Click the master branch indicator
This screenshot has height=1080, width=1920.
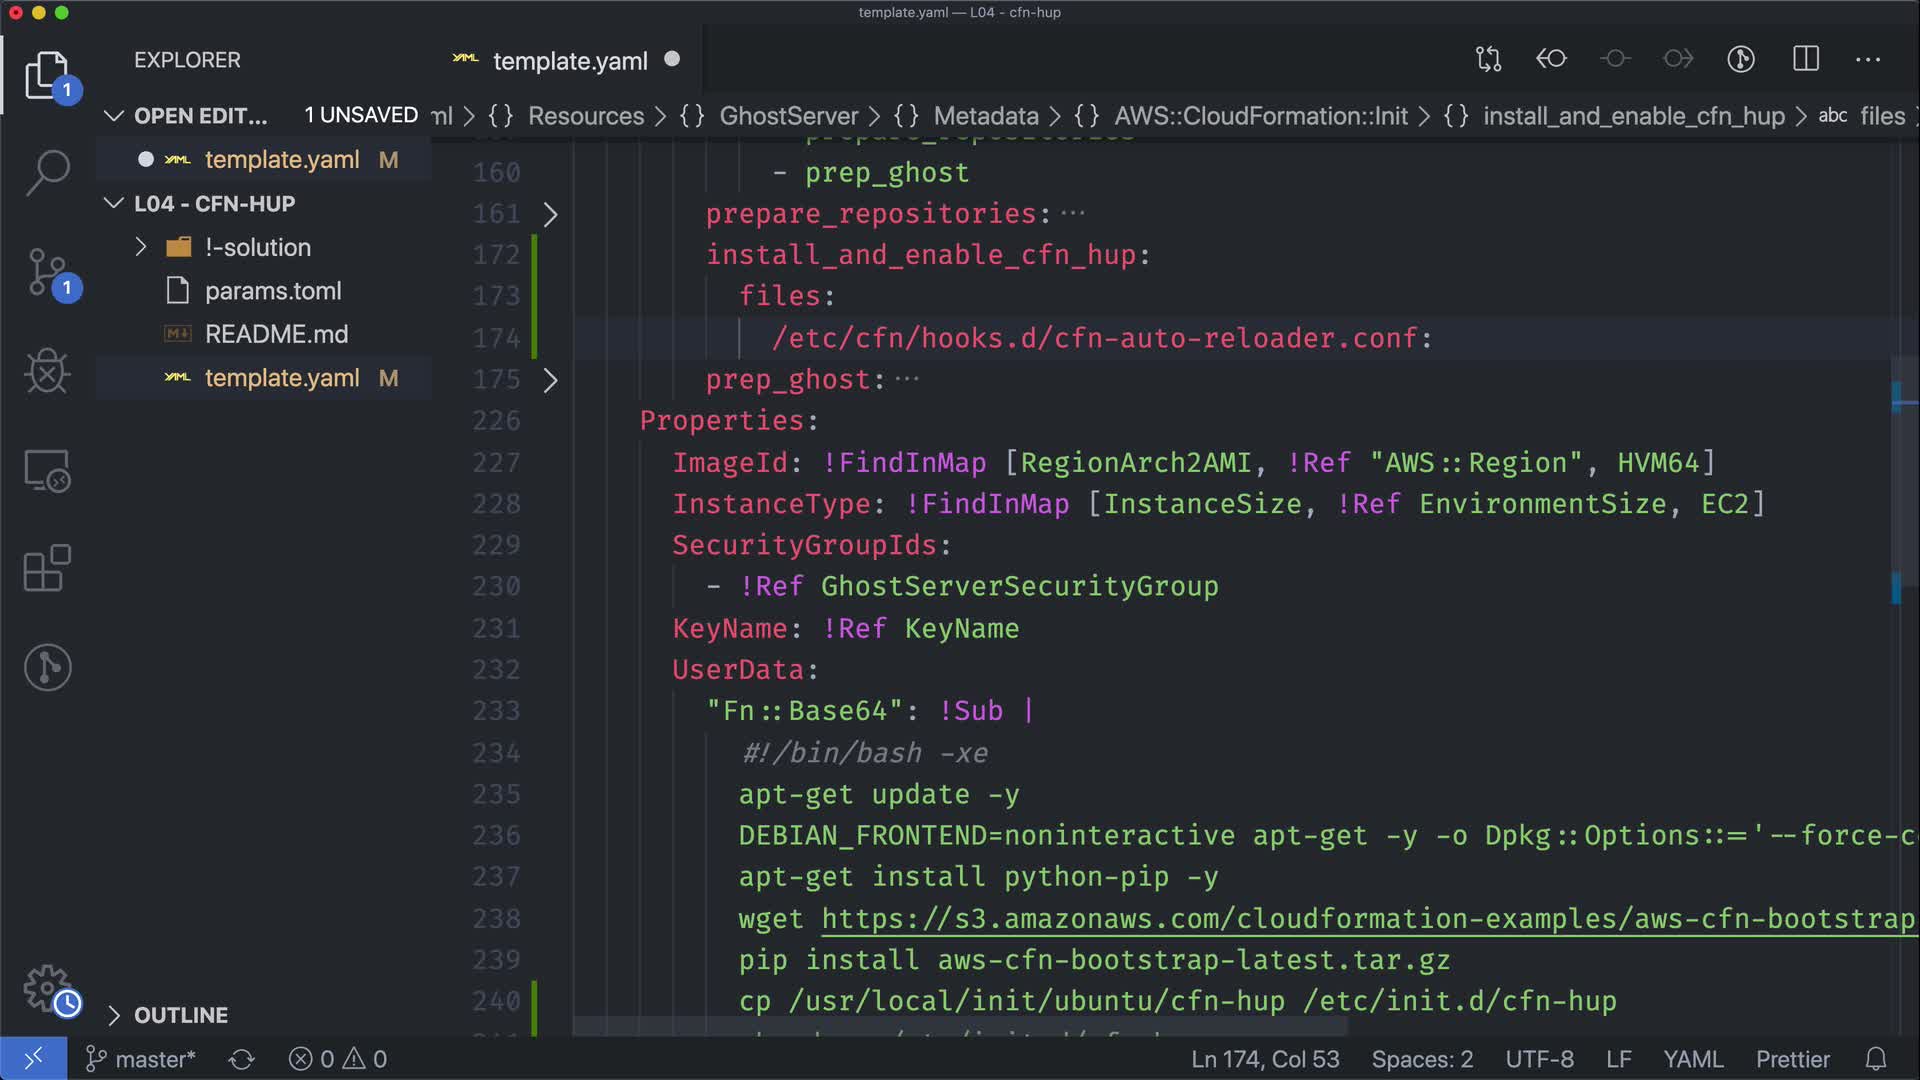click(x=142, y=1059)
